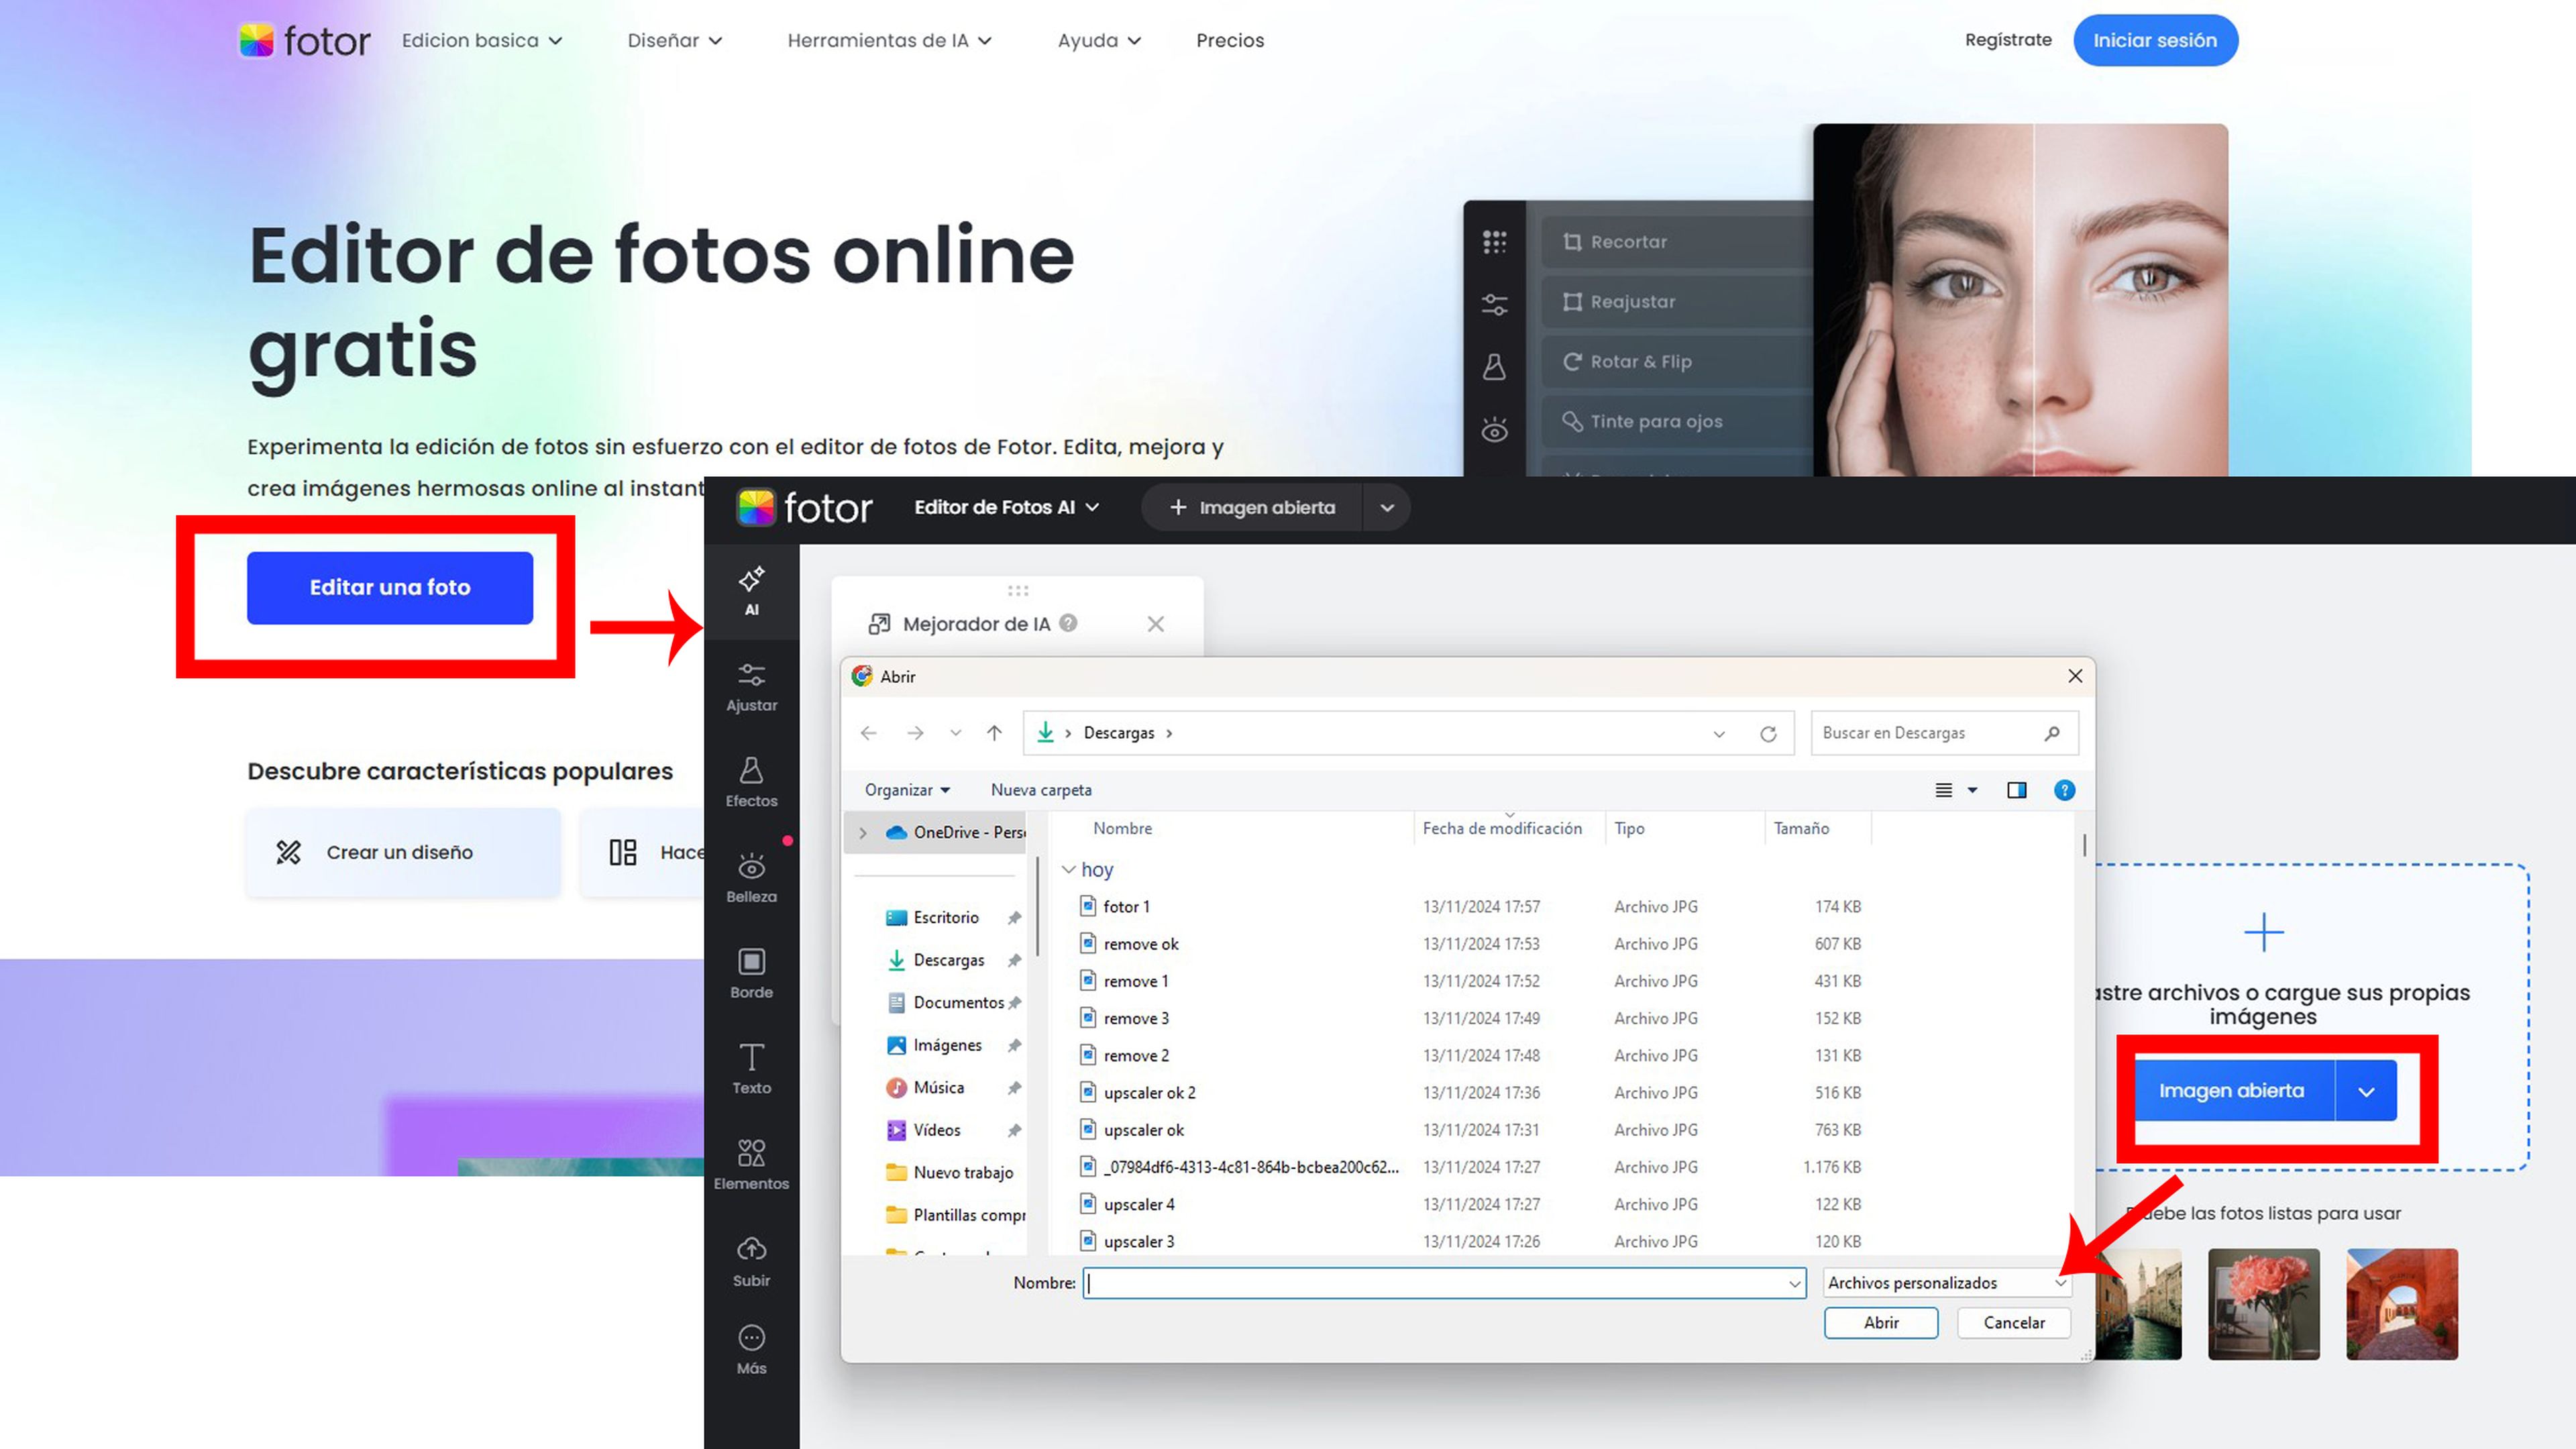Image resolution: width=2576 pixels, height=1449 pixels.
Task: Go back in the Abrir file dialog
Action: 868,733
